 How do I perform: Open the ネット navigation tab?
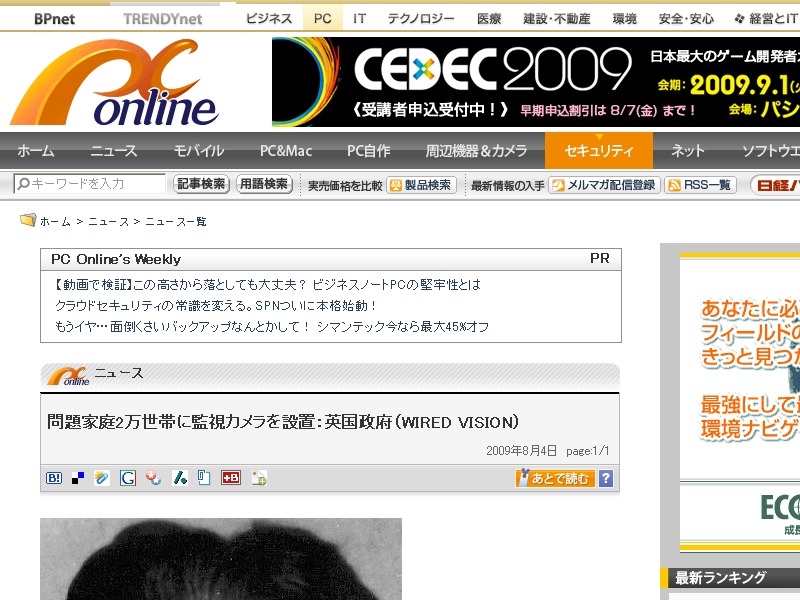coord(688,151)
